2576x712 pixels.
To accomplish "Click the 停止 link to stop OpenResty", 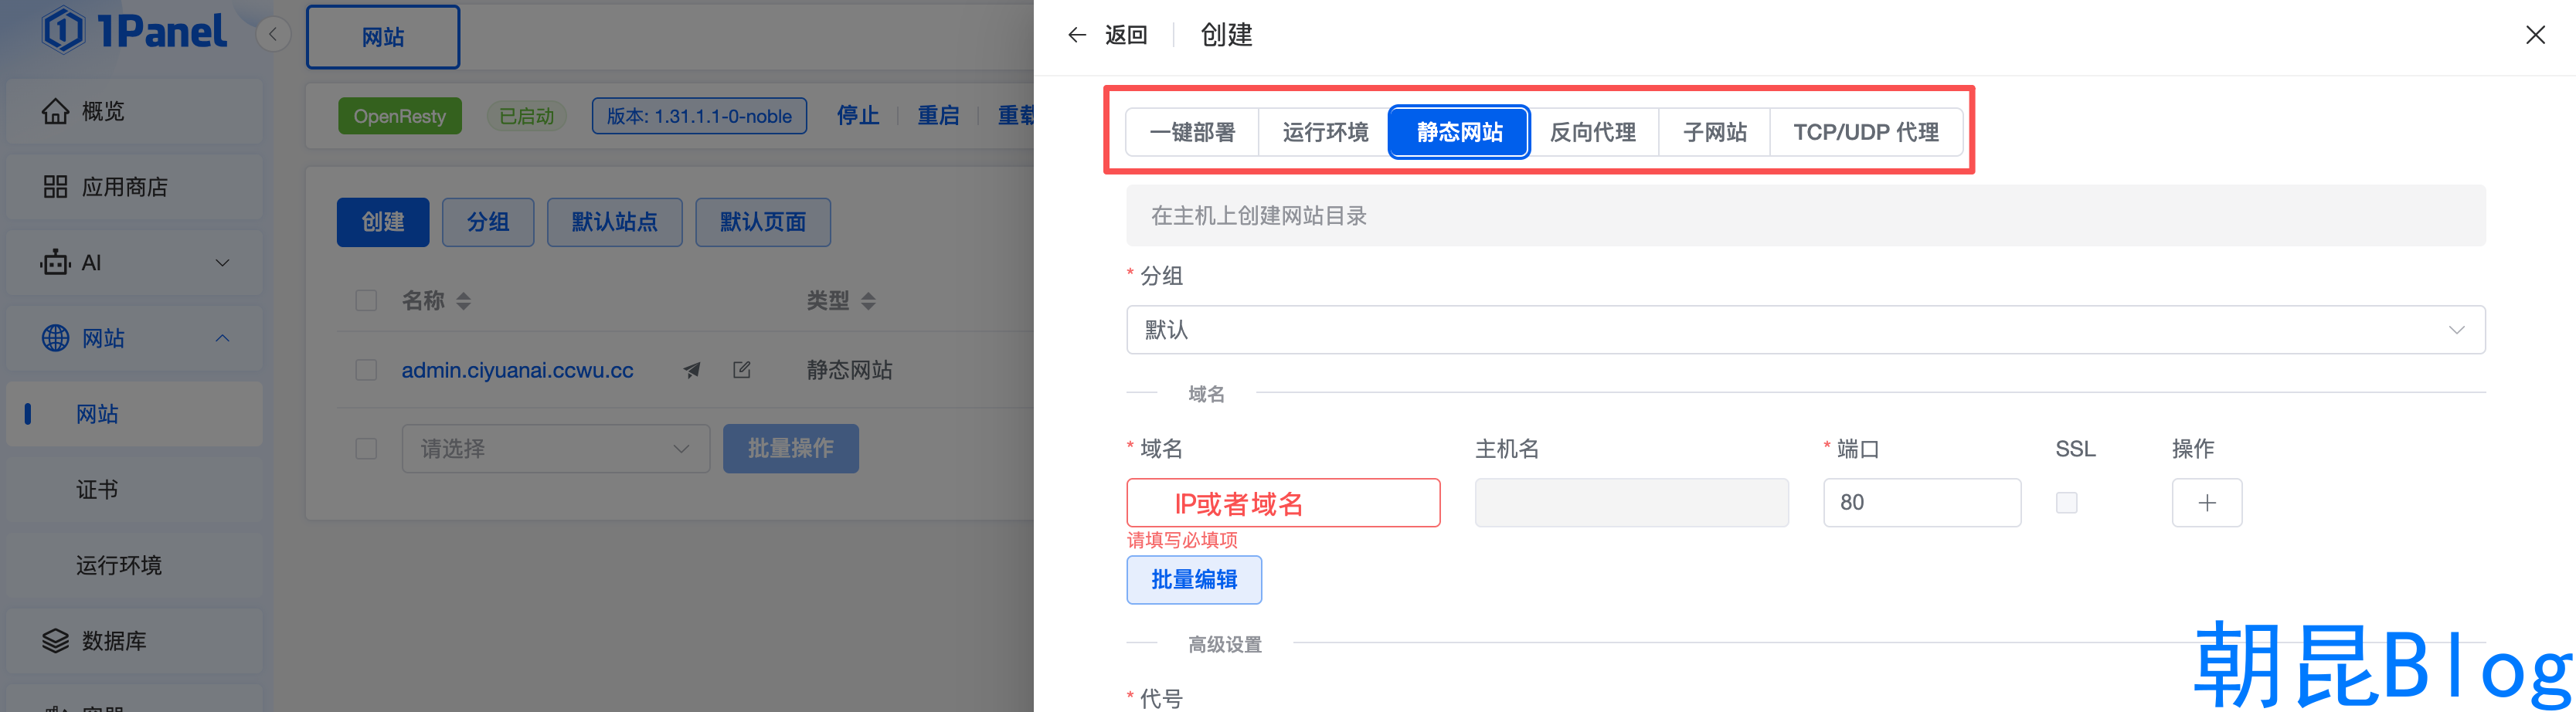I will [x=858, y=116].
